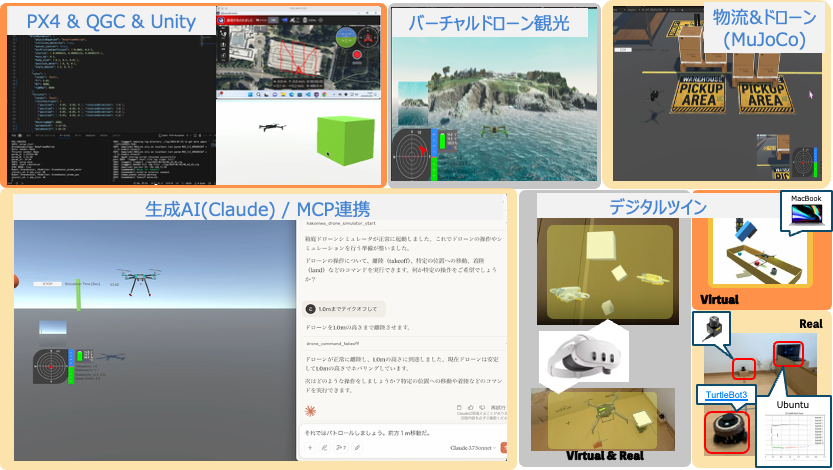Image resolution: width=833 pixels, height=470 pixels.
Task: Click the minimap thumbnail in MuJoCo warehouse view
Action: pyautogui.click(x=773, y=157)
